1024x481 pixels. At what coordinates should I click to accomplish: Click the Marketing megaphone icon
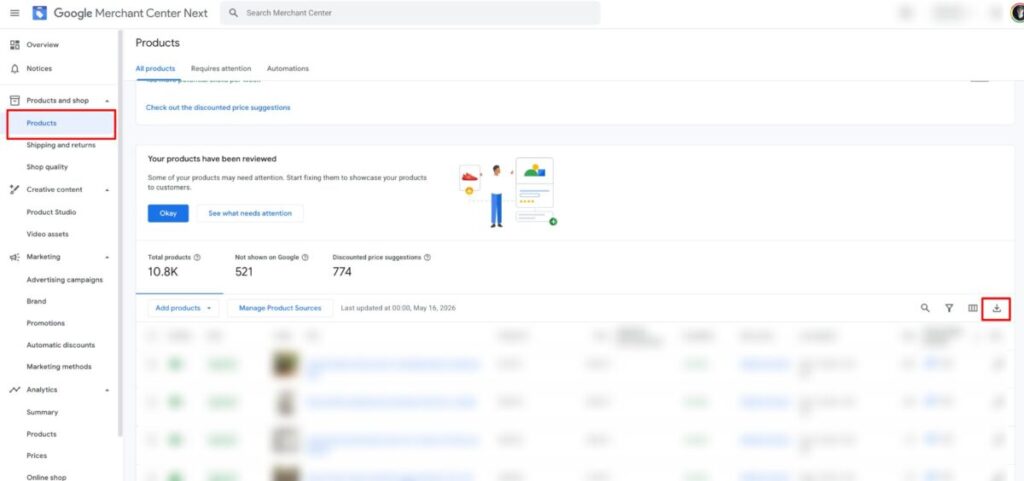(14, 257)
